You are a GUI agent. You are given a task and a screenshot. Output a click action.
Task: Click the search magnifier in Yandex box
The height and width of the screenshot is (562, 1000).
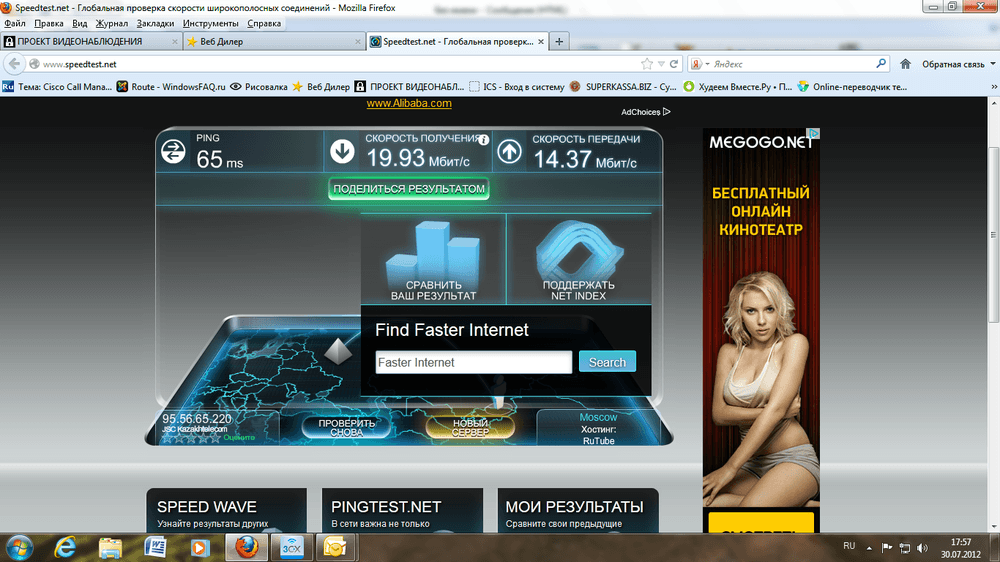pos(881,64)
